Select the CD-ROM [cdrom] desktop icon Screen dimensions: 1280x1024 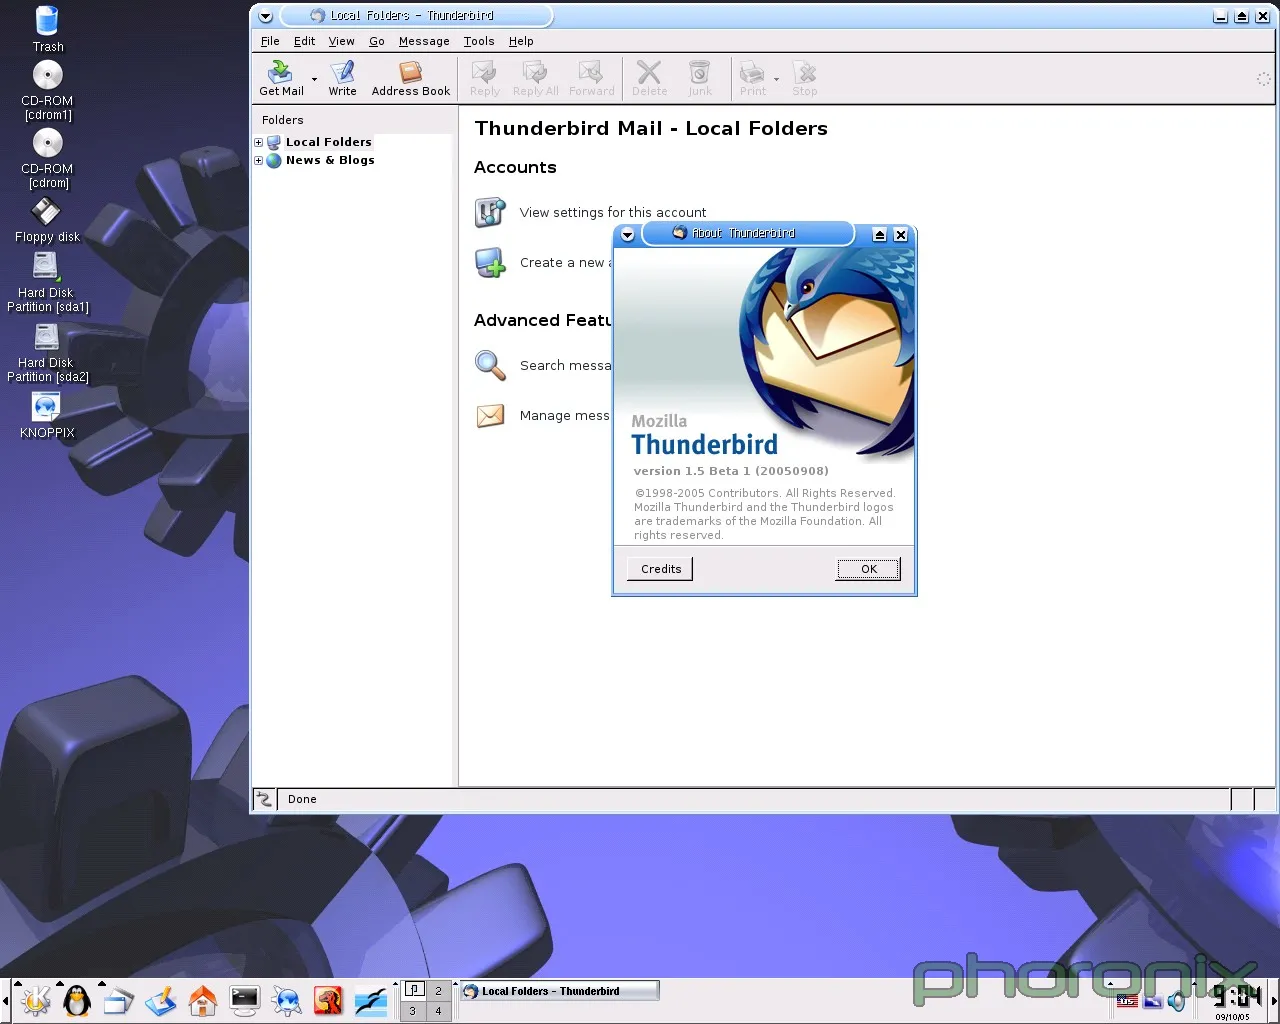coord(47,158)
